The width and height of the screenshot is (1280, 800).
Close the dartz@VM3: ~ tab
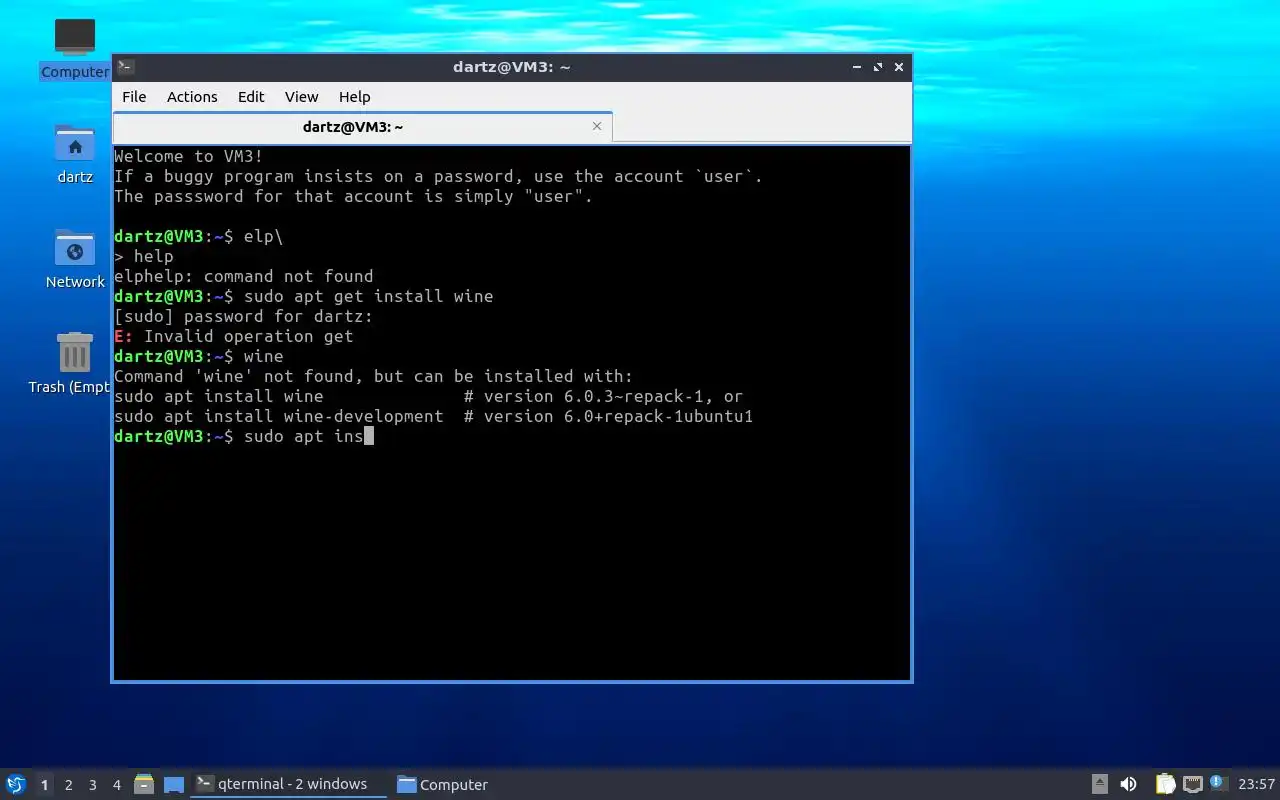597,126
